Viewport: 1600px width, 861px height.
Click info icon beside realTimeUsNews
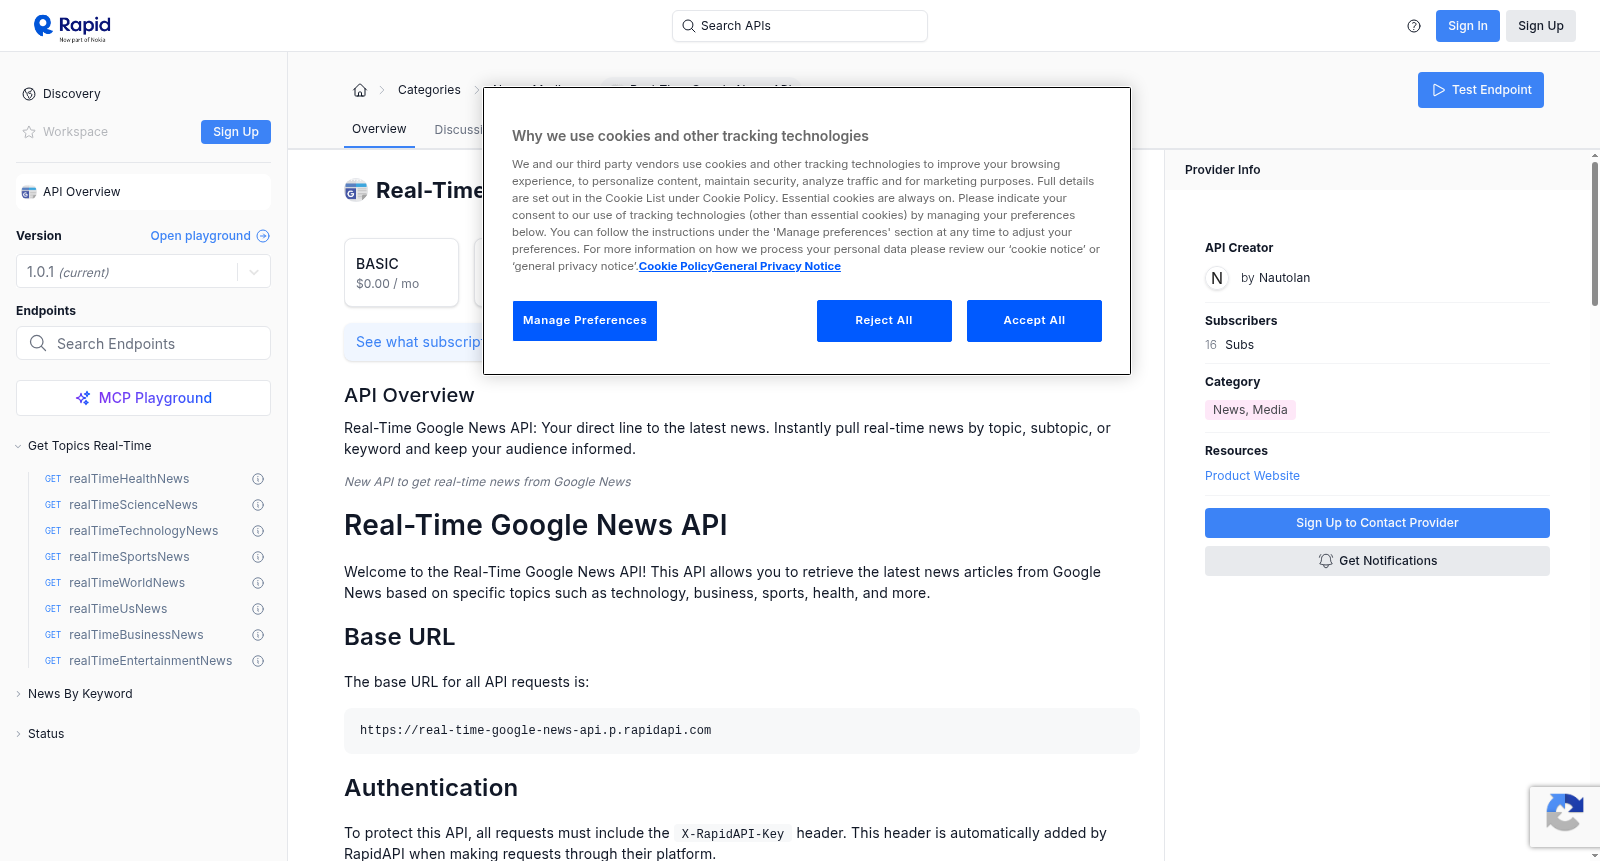point(258,609)
